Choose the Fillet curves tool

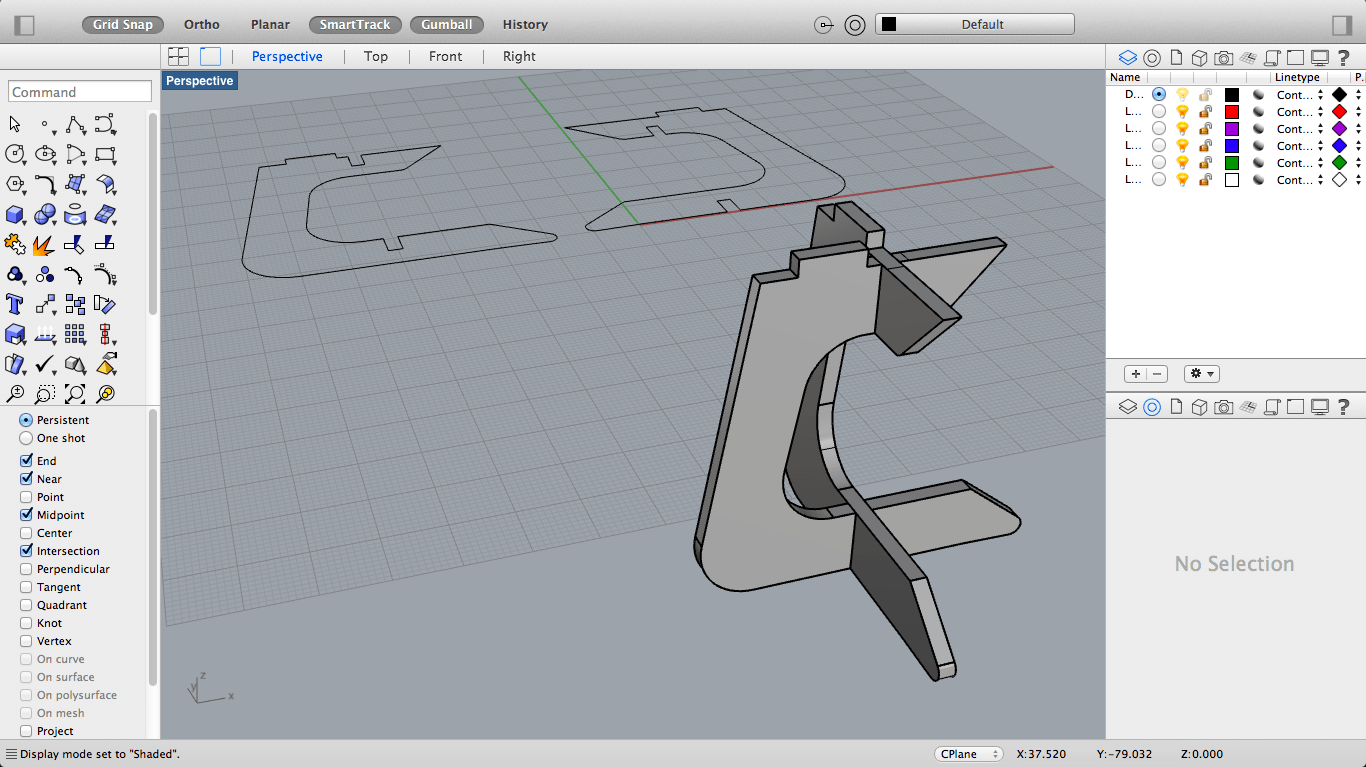pos(45,185)
